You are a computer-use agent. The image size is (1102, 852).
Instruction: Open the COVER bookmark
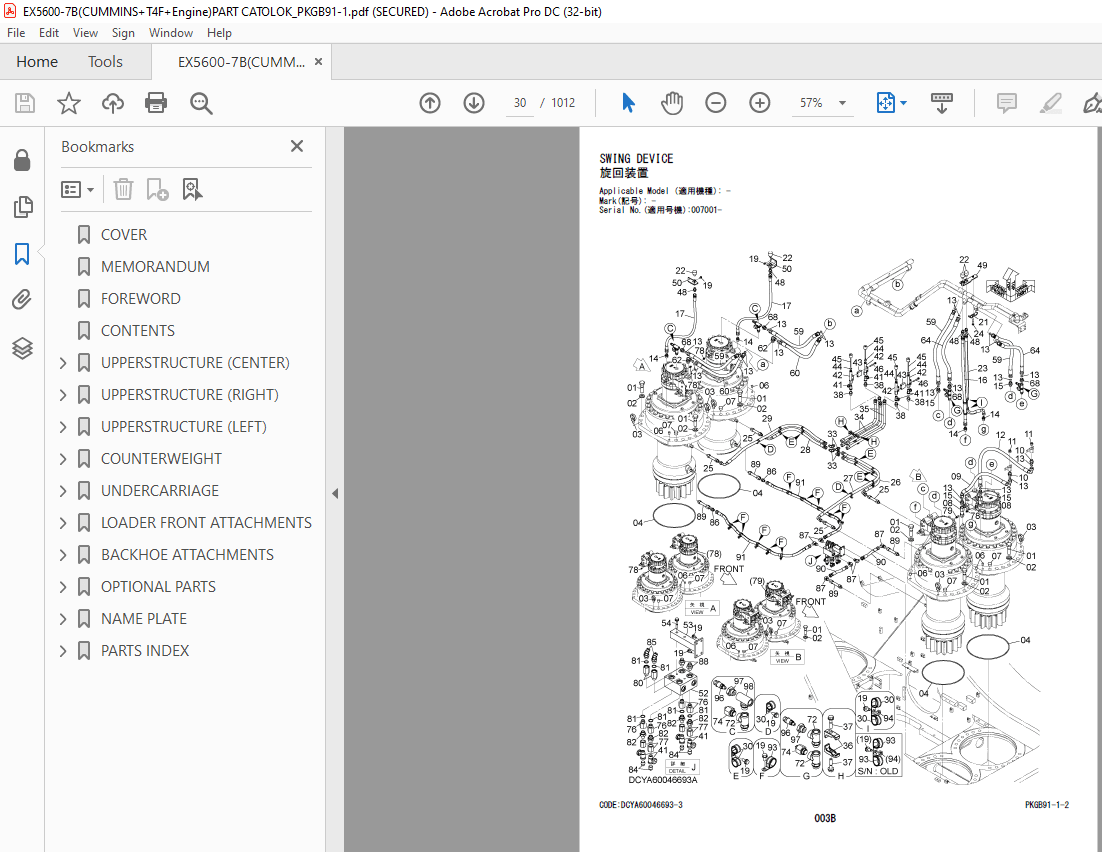click(x=124, y=235)
